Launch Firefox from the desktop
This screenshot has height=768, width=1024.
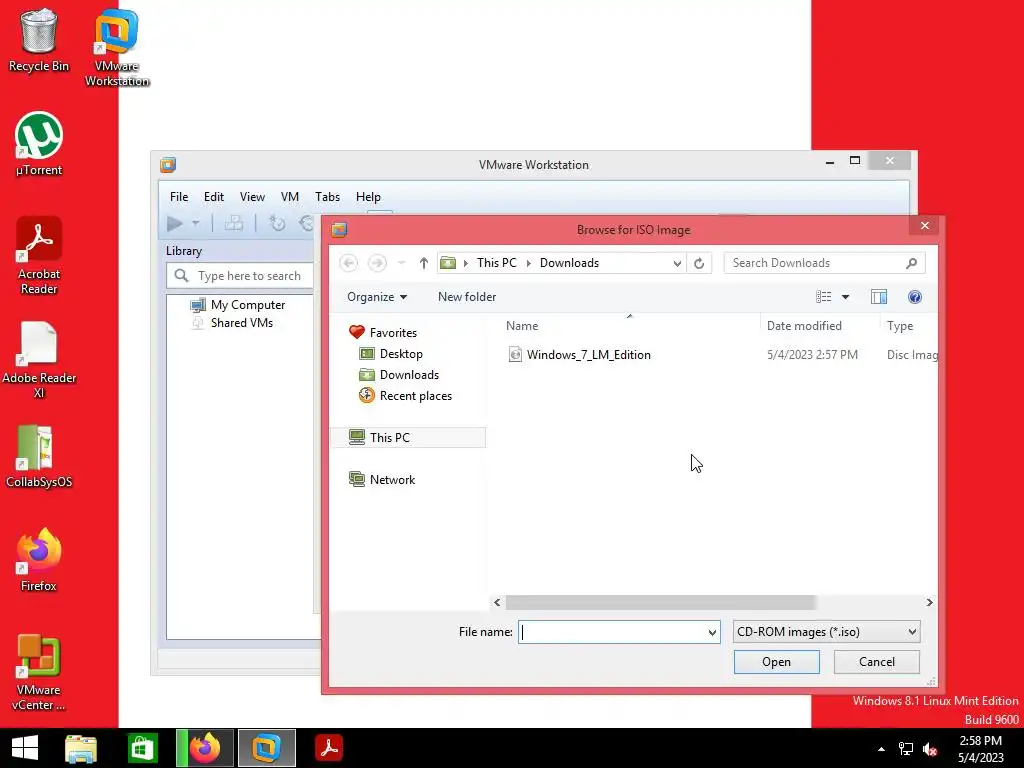(x=39, y=560)
